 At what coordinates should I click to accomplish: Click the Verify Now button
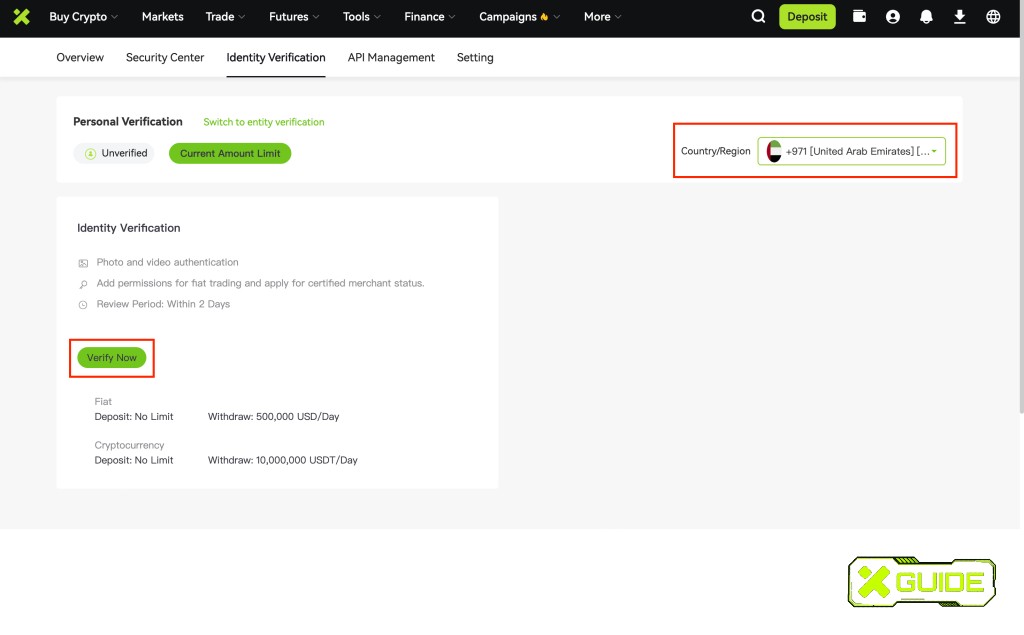tap(112, 357)
